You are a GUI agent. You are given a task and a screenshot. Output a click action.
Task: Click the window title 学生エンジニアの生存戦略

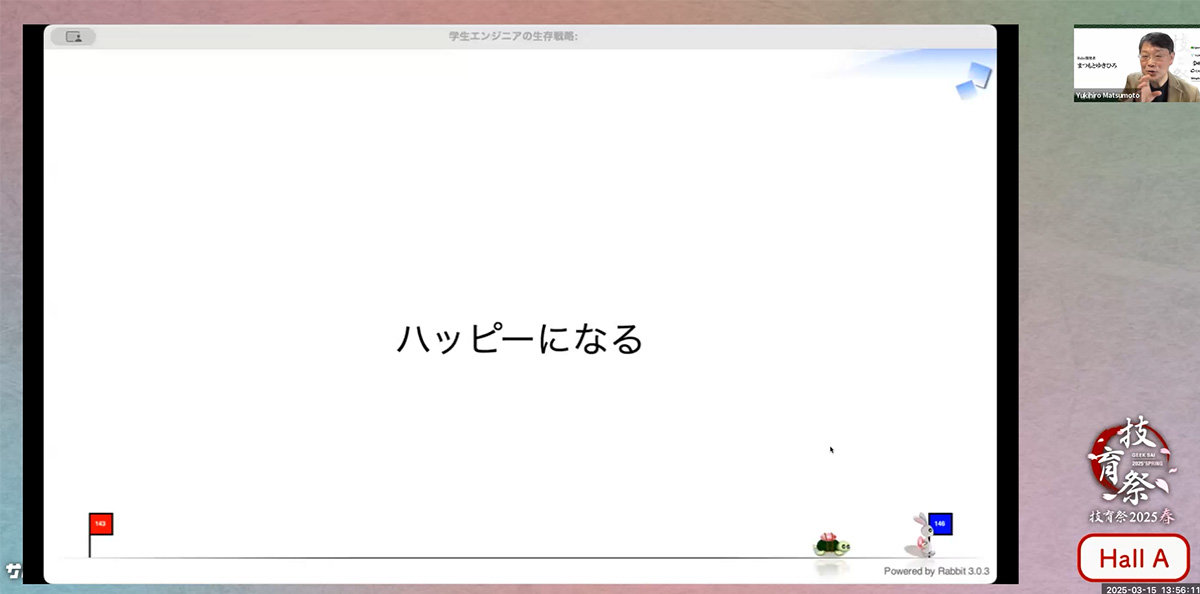(514, 37)
